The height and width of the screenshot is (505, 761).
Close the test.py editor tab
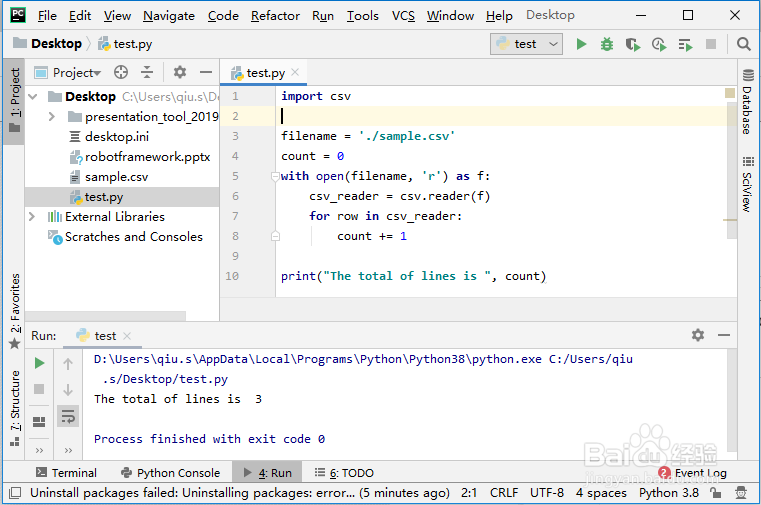click(295, 72)
